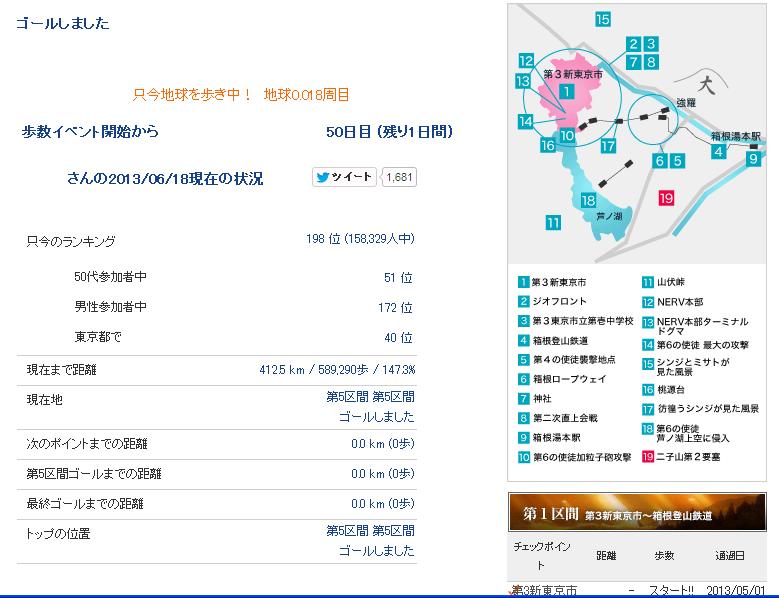Click legend entry 神社
Screen dimensions: 779x598
(535, 398)
